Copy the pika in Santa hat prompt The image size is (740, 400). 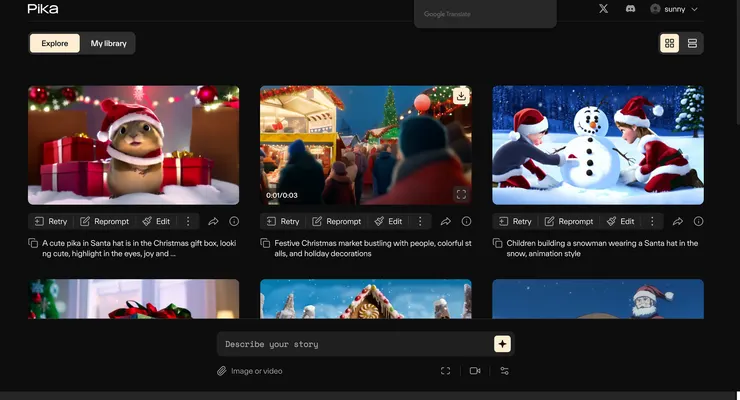pos(33,243)
